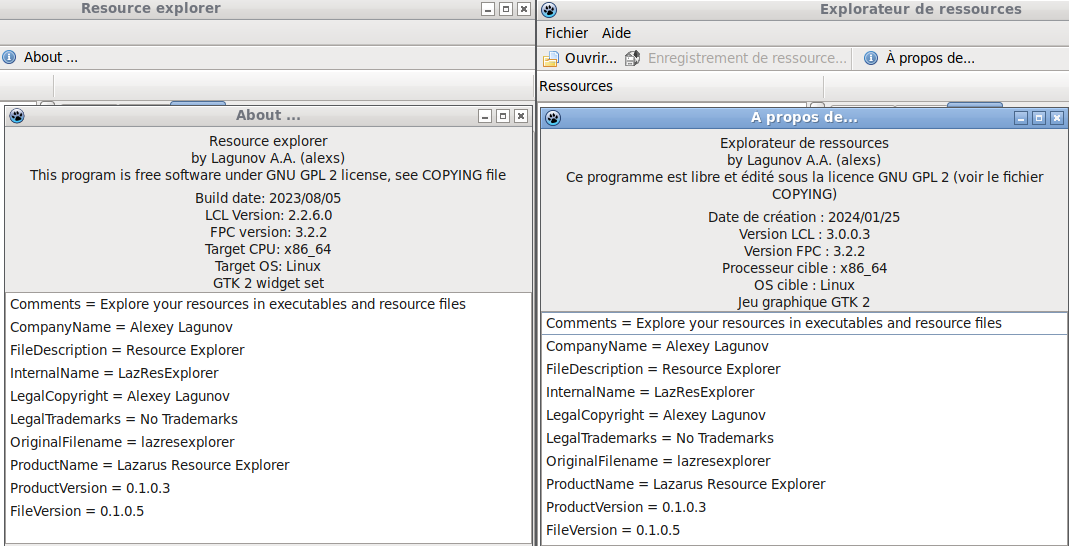Select LegalTrademarks row in About ... list
The image size is (1069, 546).
tap(268, 419)
